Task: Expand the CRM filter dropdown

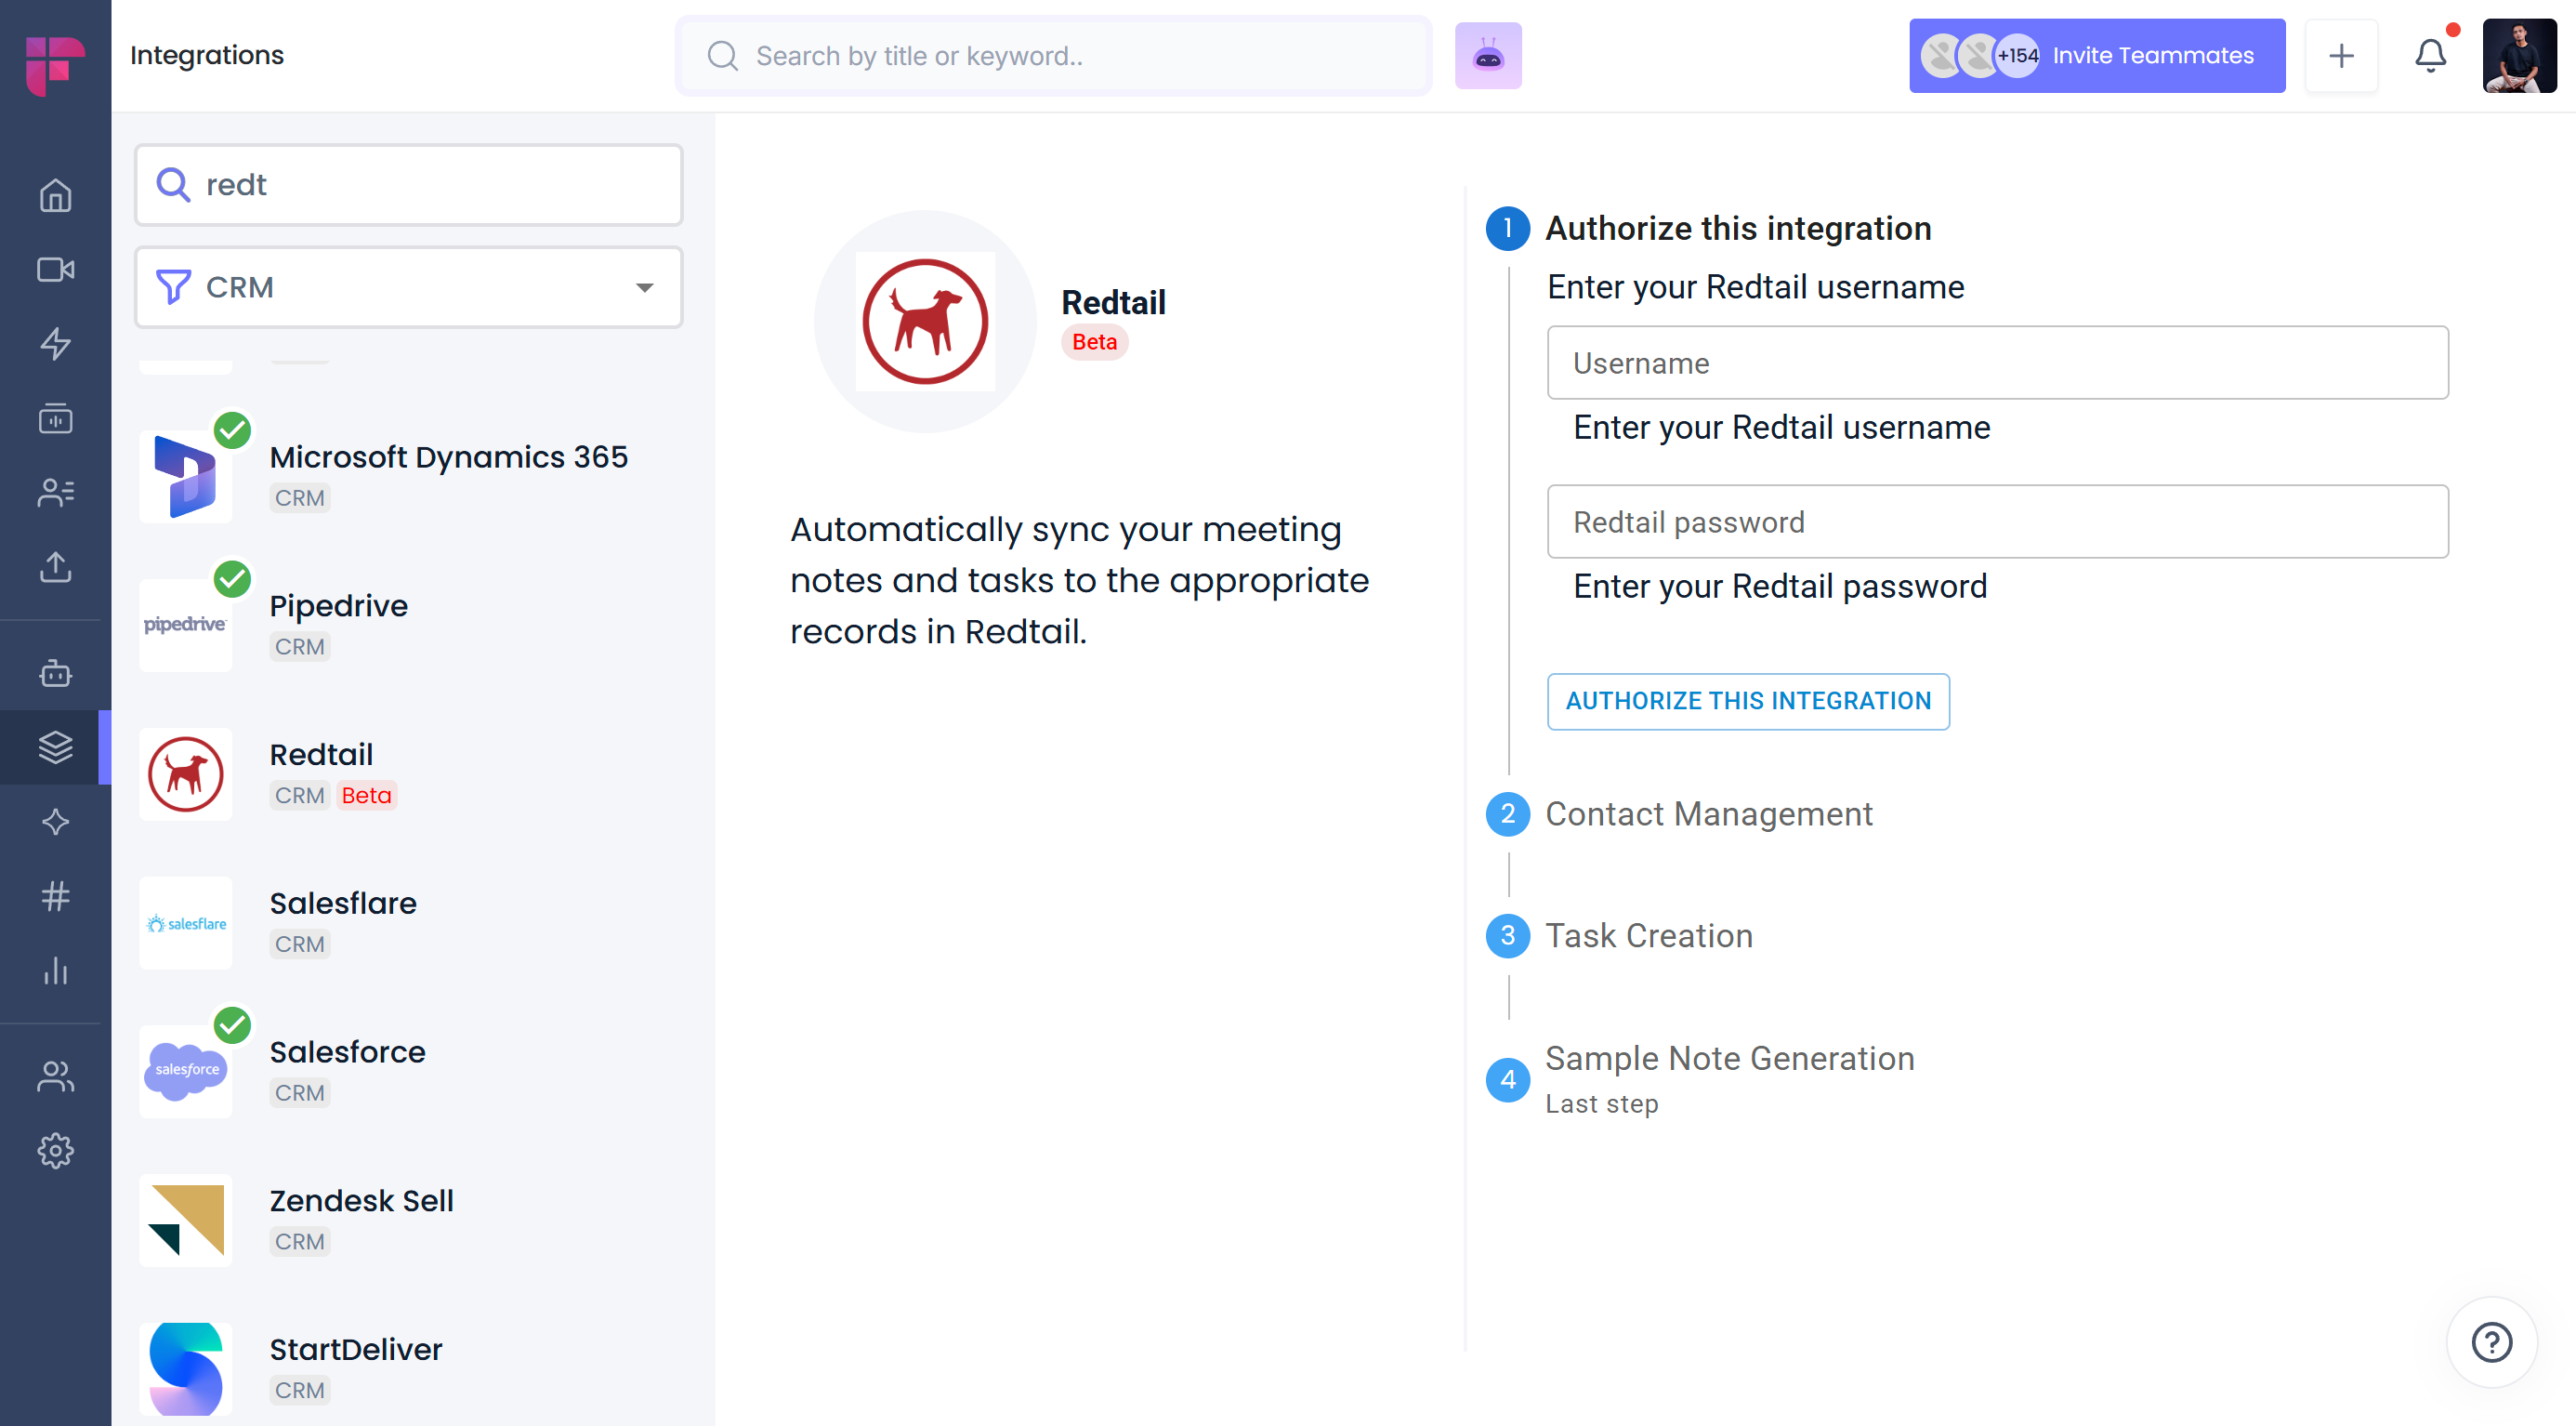Action: pos(408,287)
